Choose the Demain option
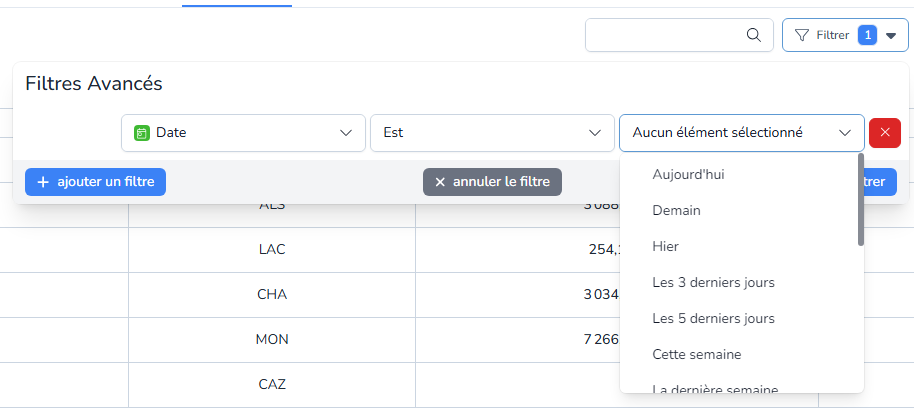This screenshot has width=914, height=408. pyautogui.click(x=676, y=210)
